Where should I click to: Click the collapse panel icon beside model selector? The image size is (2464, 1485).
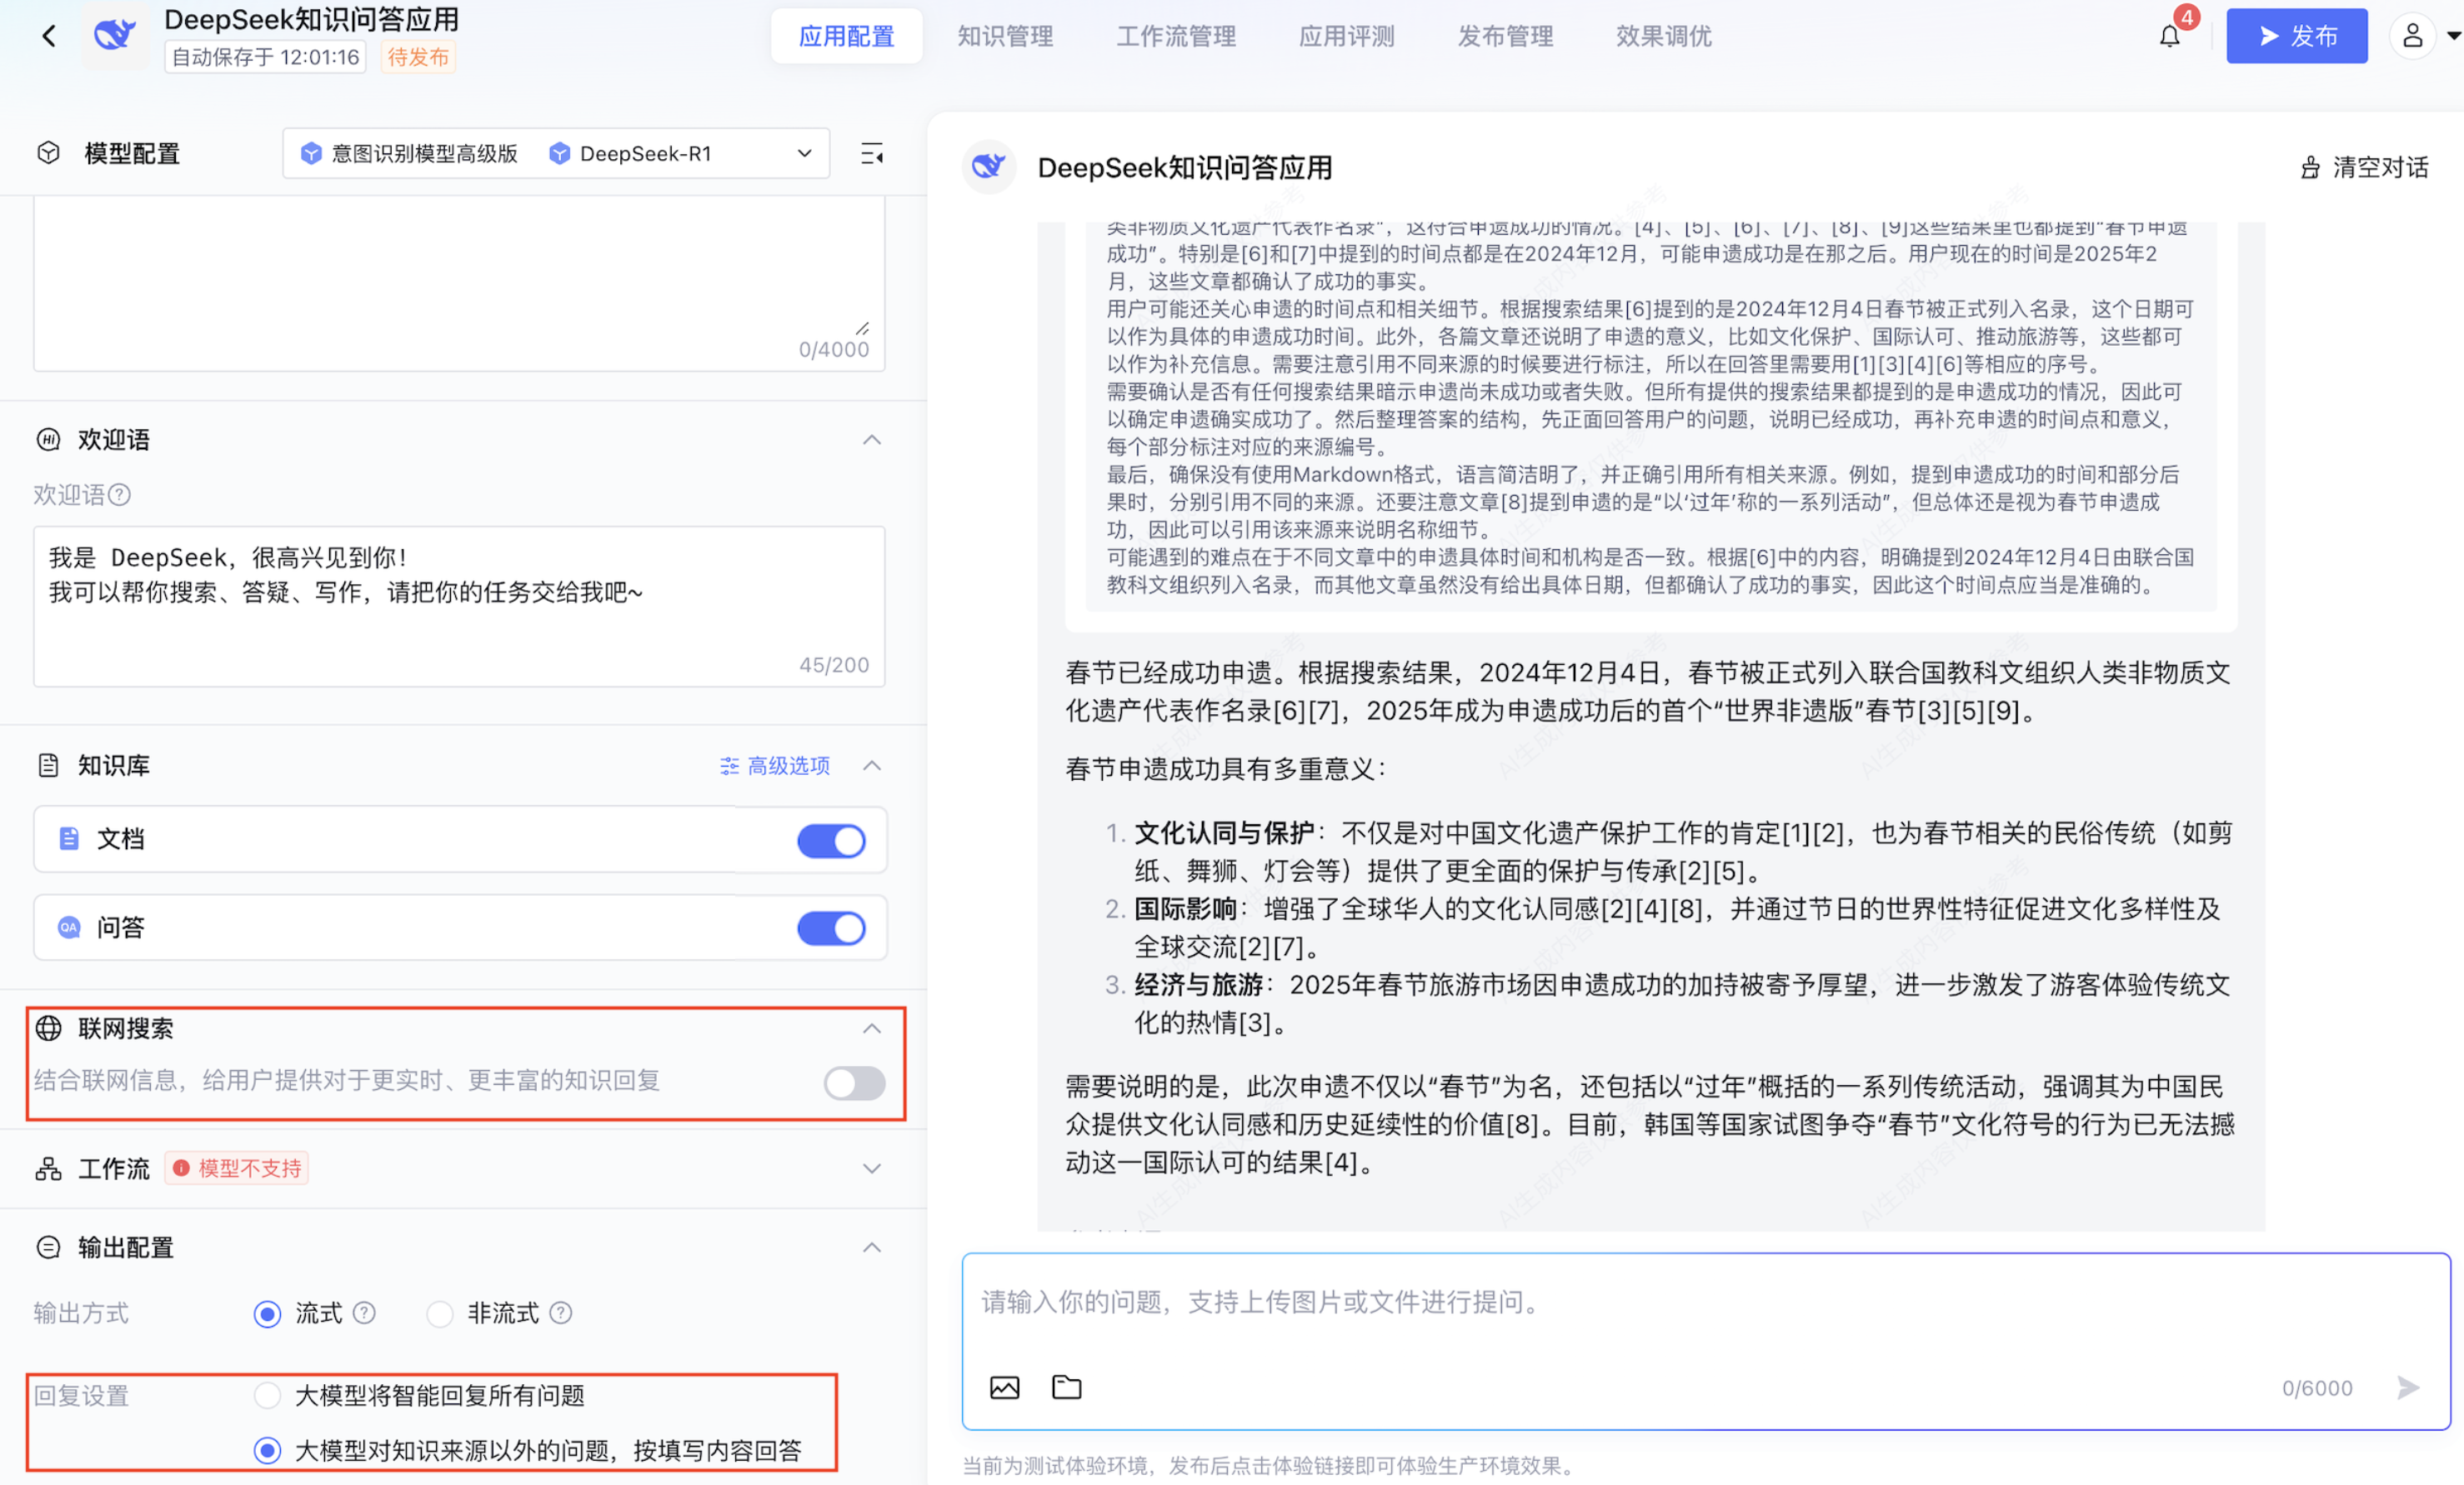tap(872, 154)
